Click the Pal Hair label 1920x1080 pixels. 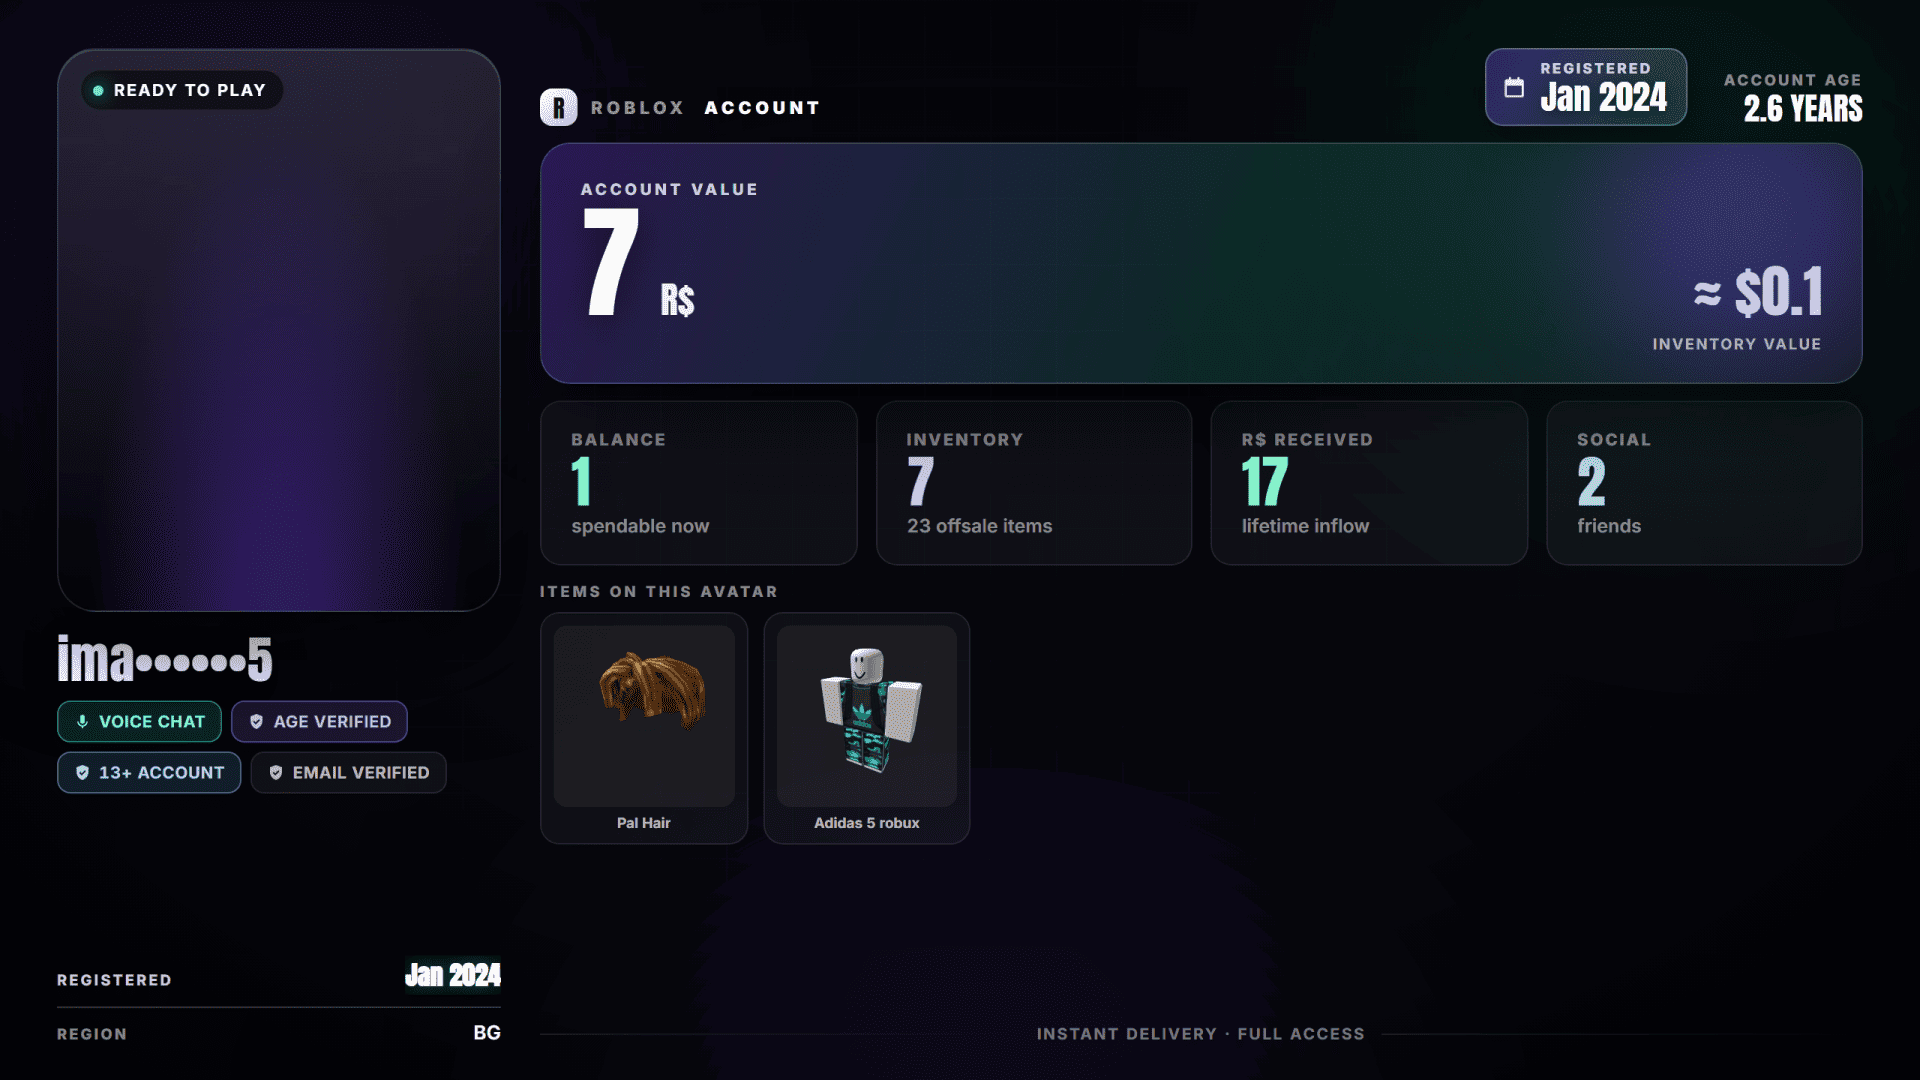pos(644,823)
